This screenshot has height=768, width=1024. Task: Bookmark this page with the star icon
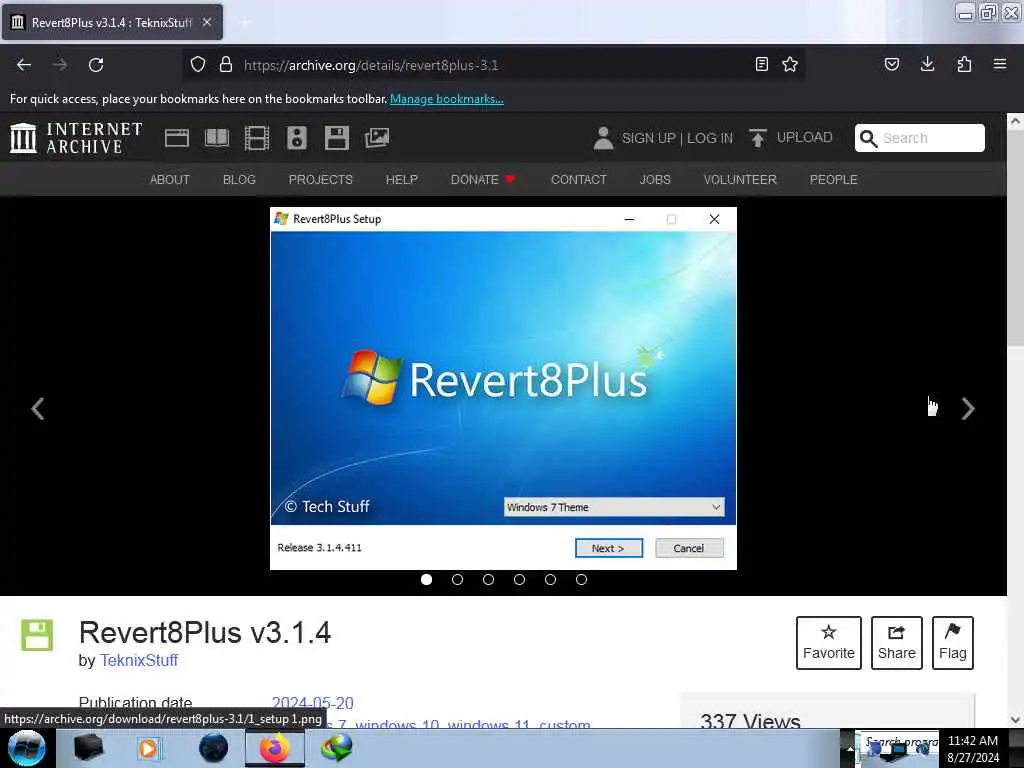coord(790,64)
